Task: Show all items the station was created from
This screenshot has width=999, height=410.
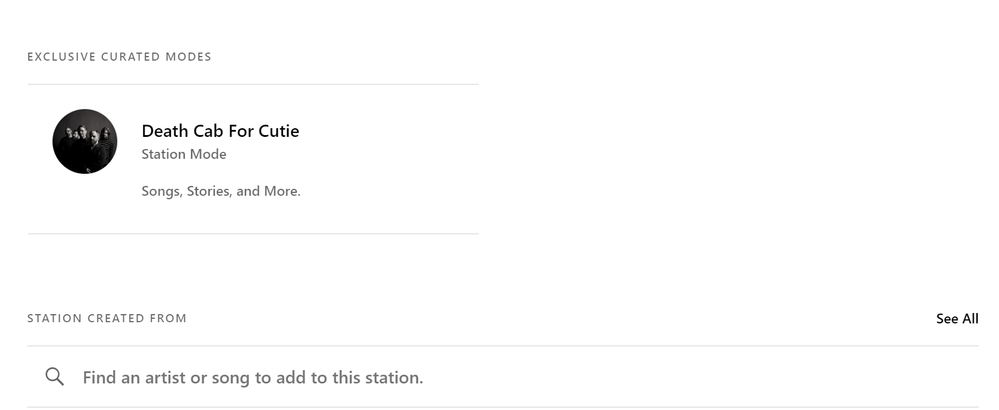Action: pyautogui.click(x=957, y=319)
